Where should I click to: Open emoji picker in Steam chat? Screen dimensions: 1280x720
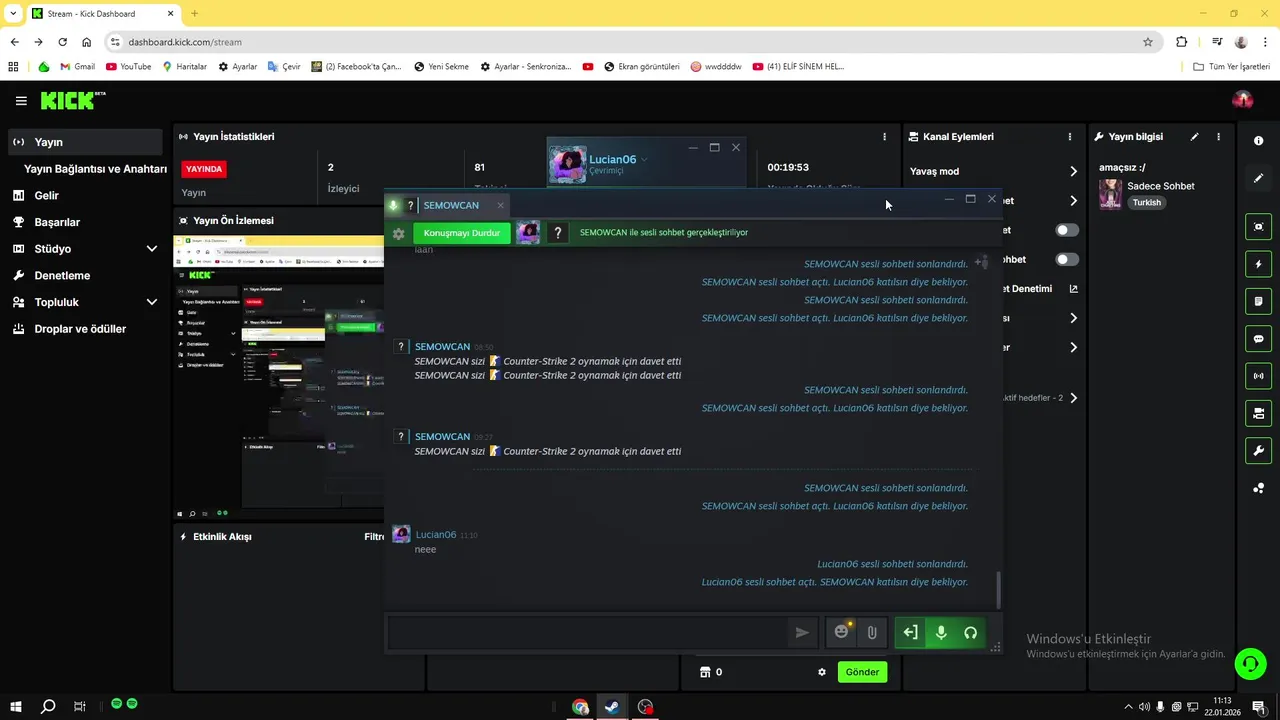[842, 632]
